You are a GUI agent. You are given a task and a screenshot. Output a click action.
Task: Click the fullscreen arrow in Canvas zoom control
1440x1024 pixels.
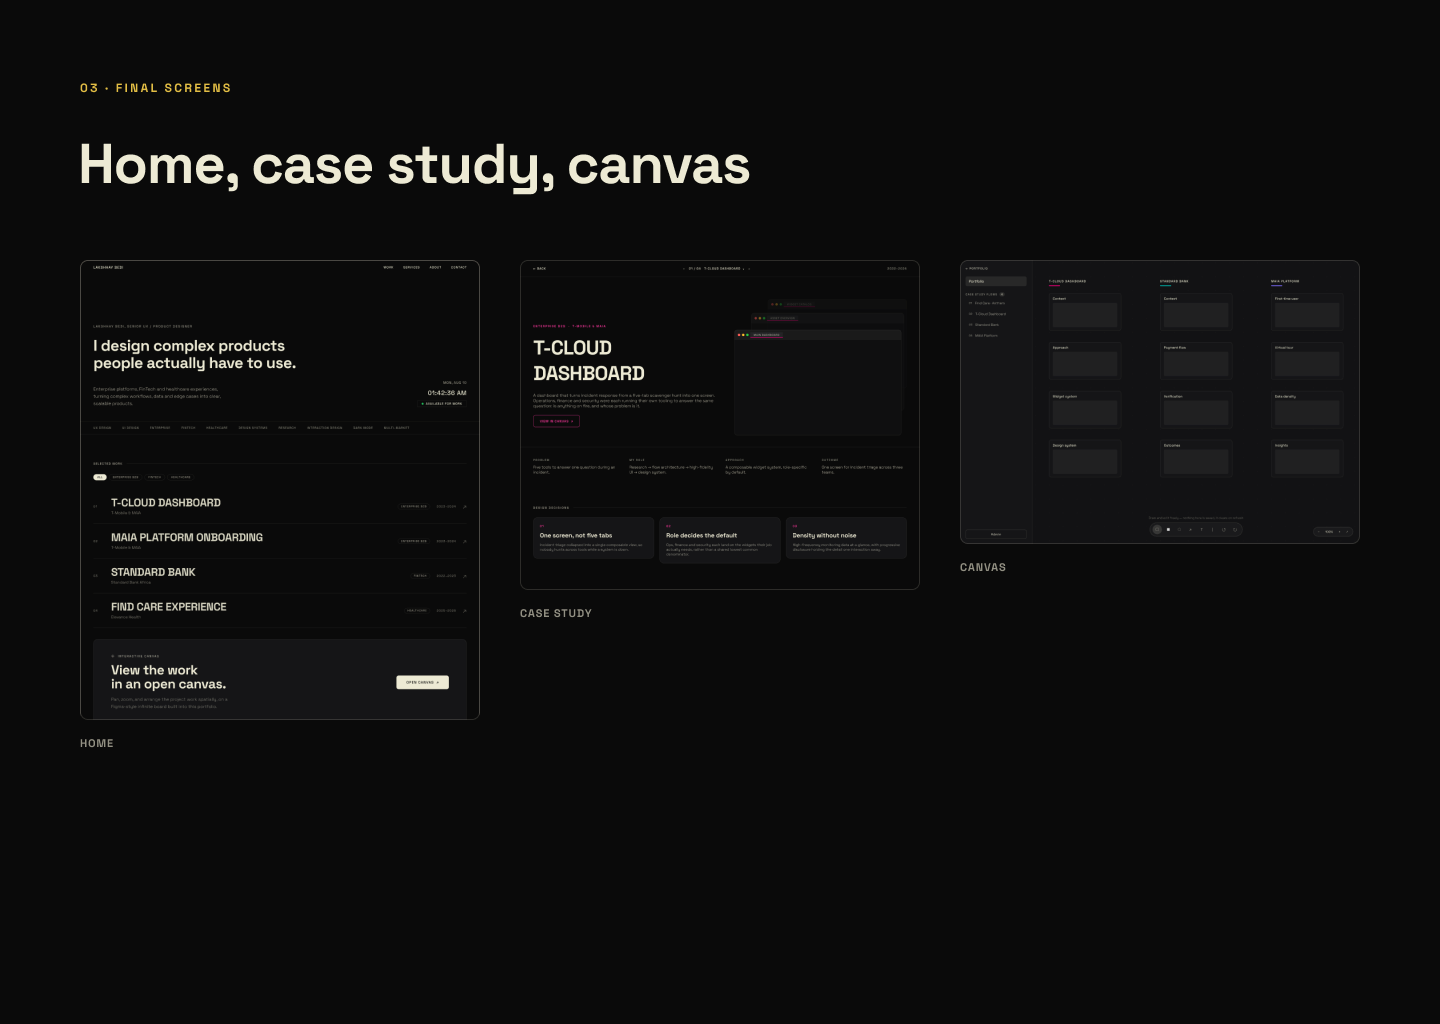tap(1347, 532)
